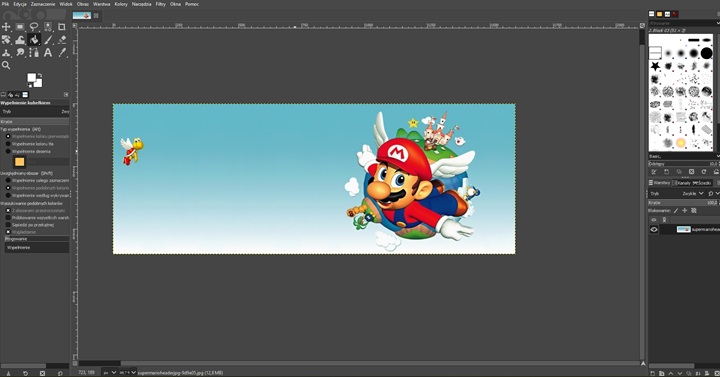Select the Text tool
720x377 pixels.
[48, 53]
